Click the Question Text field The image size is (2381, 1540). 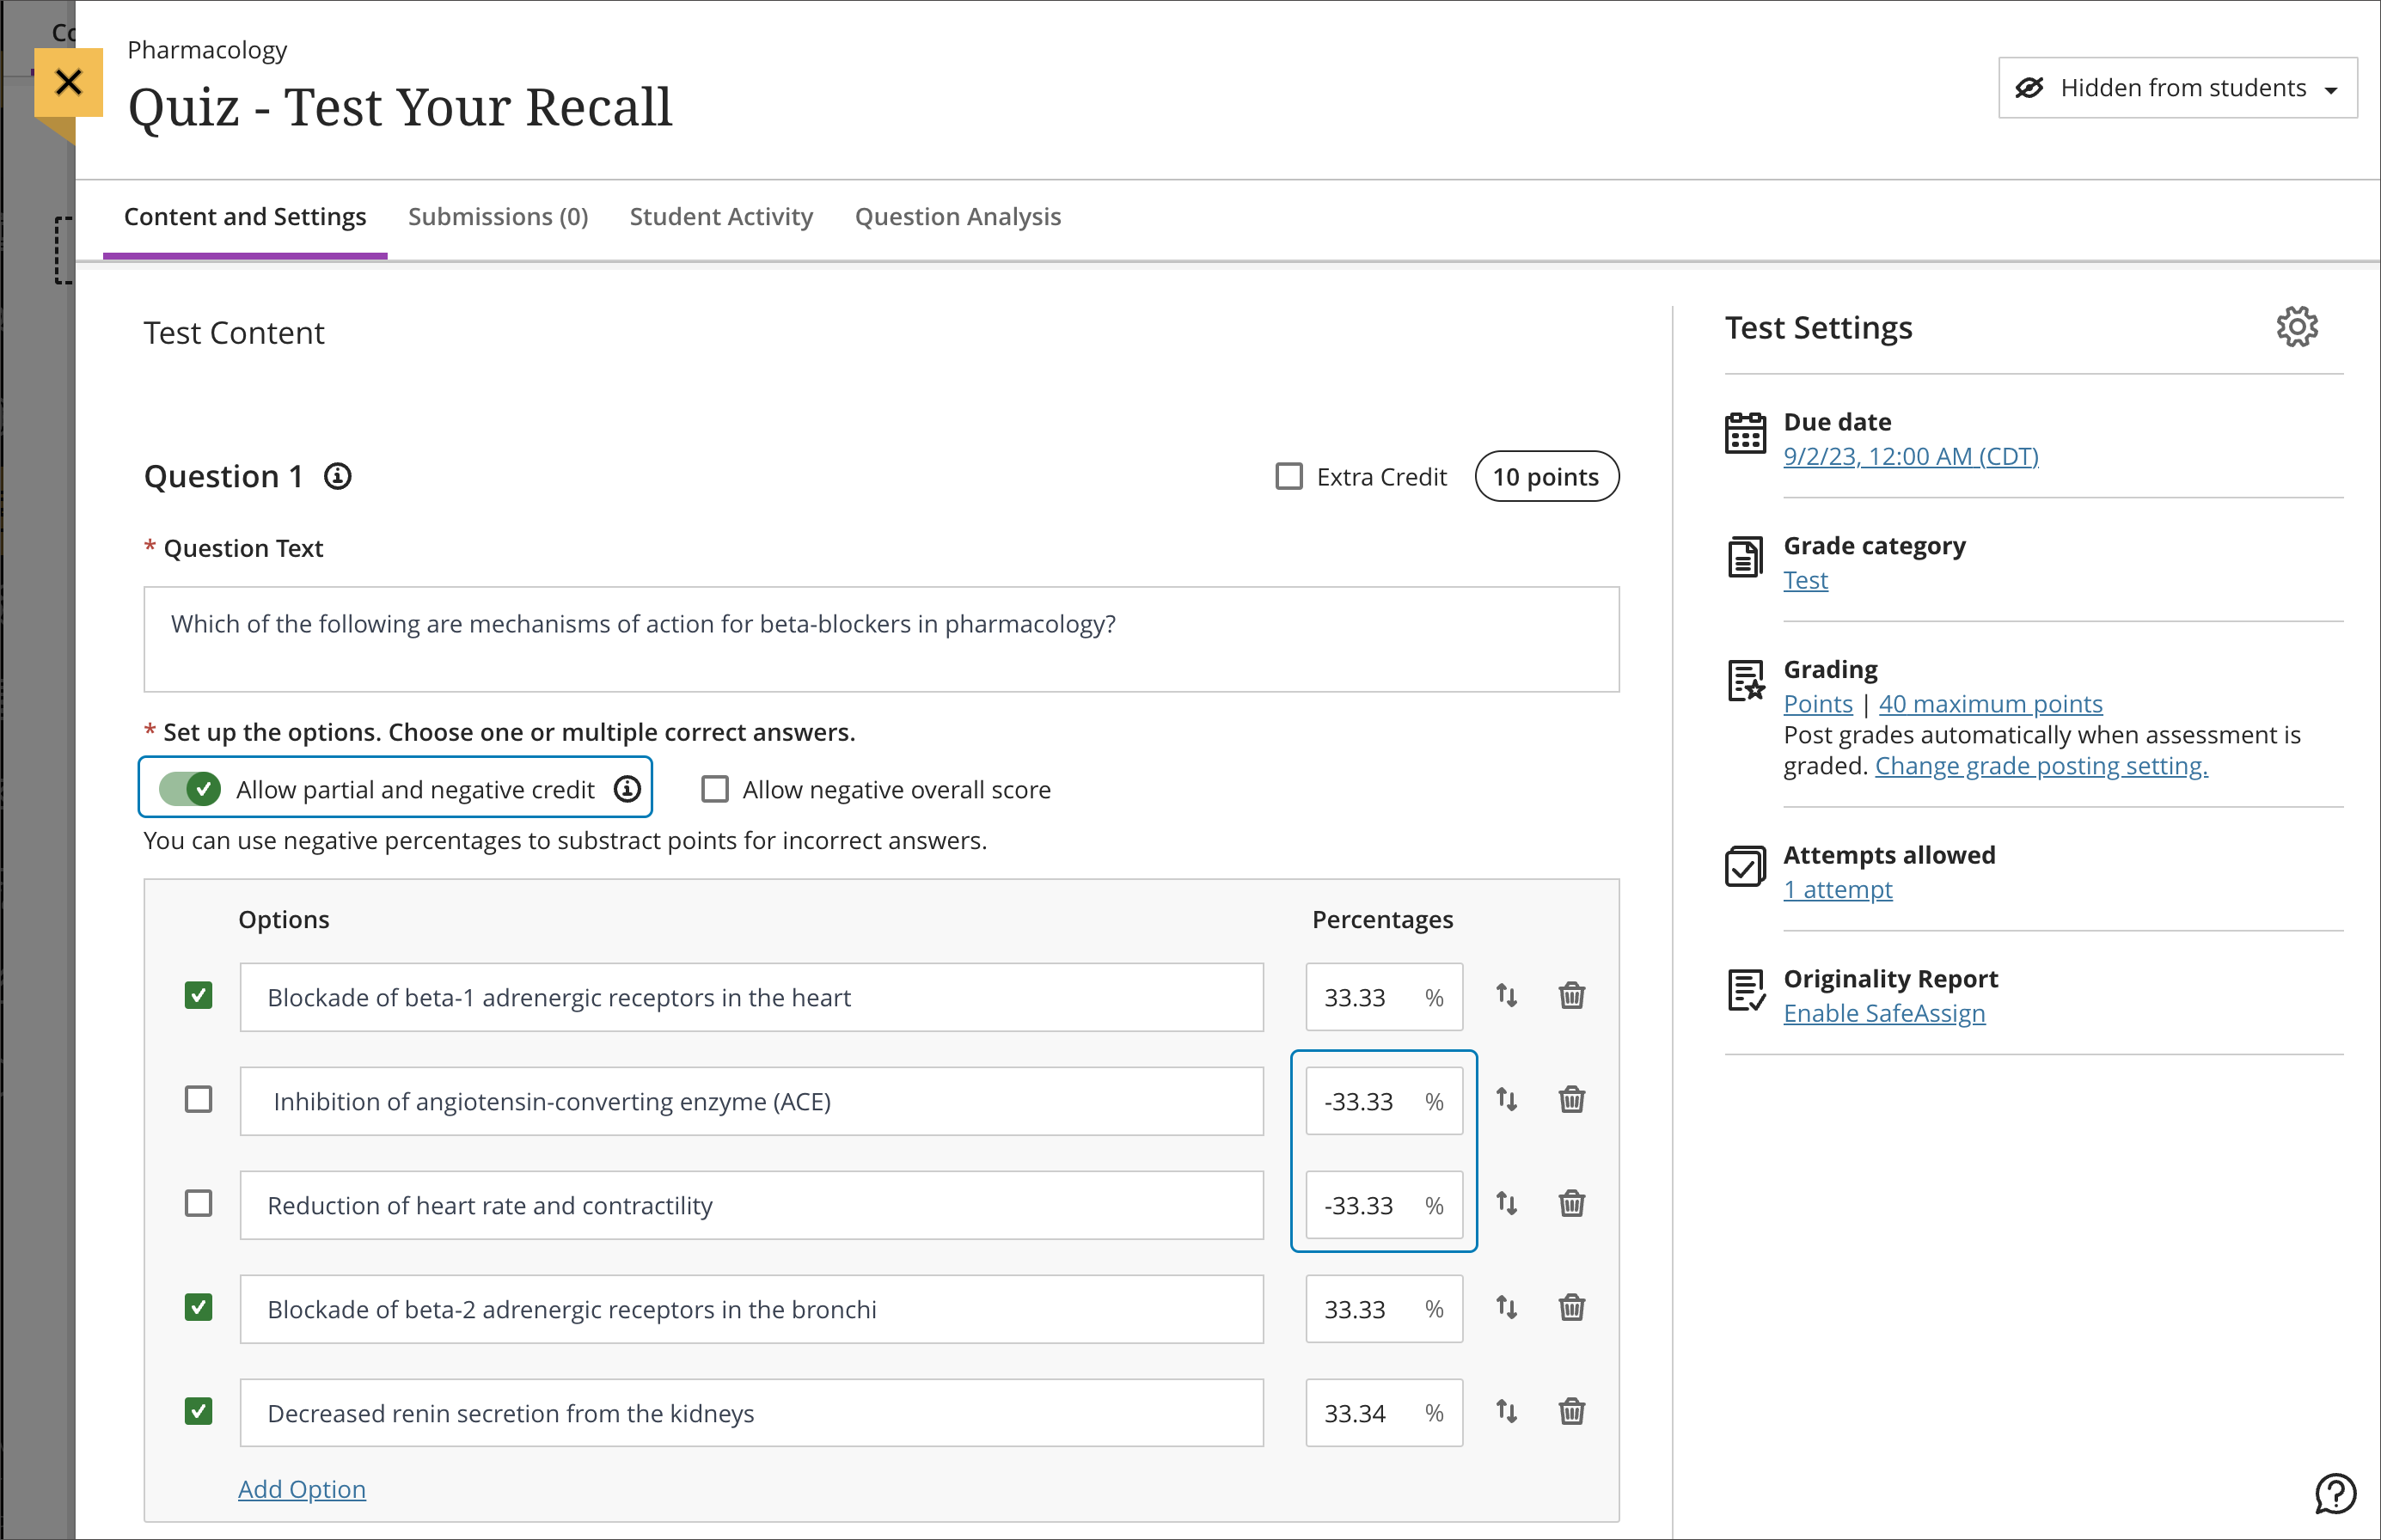coord(880,638)
